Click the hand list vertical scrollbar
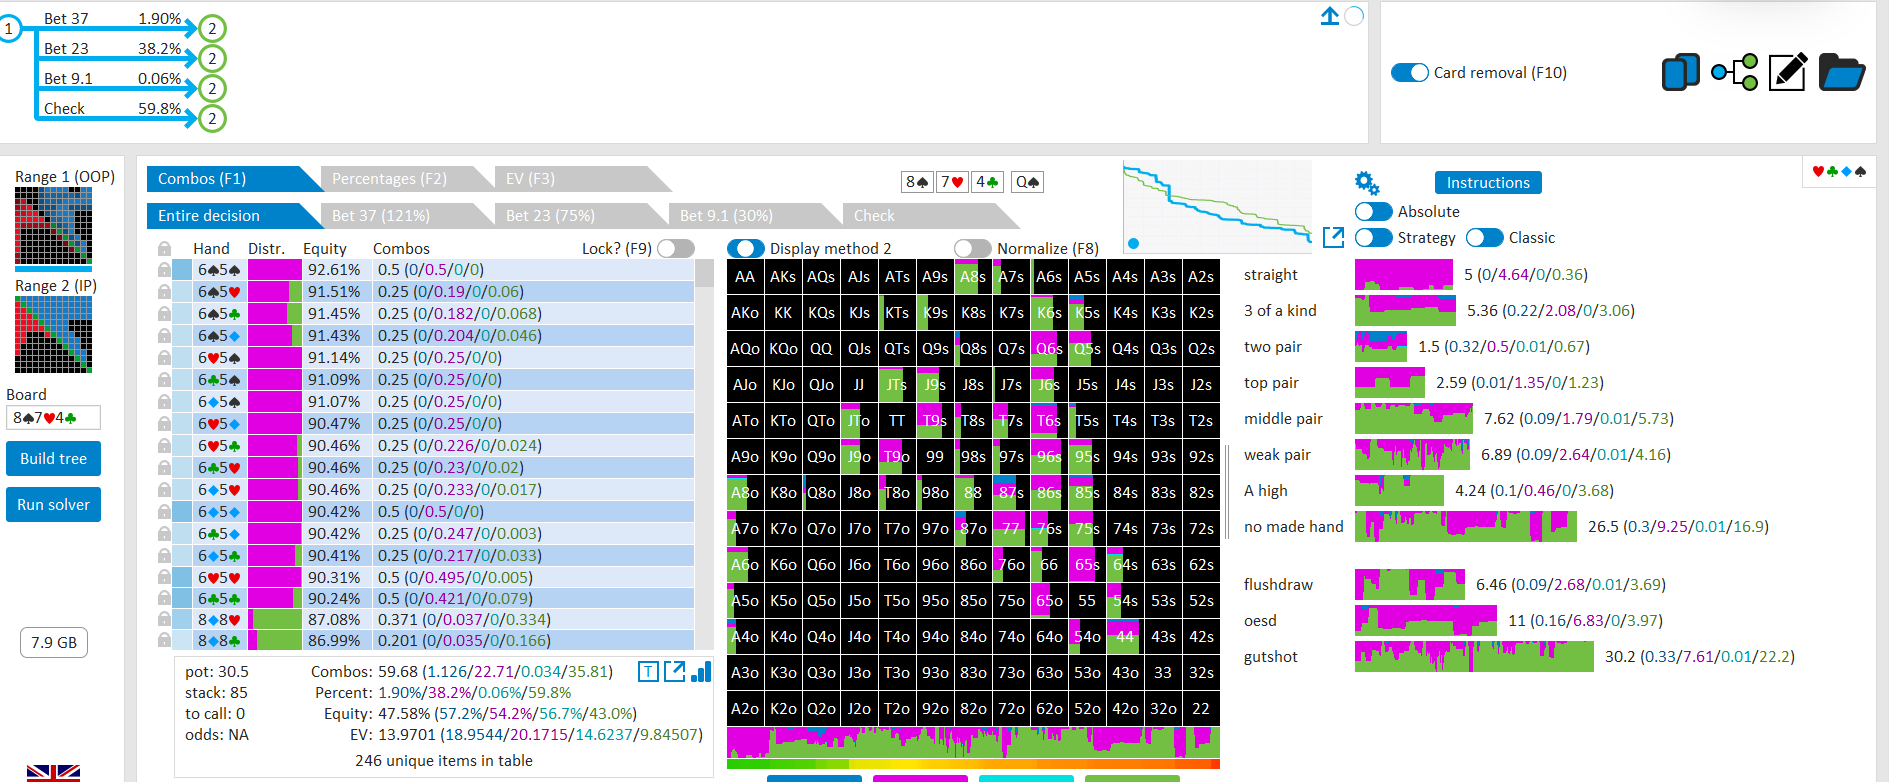1890x782 pixels. (x=705, y=455)
